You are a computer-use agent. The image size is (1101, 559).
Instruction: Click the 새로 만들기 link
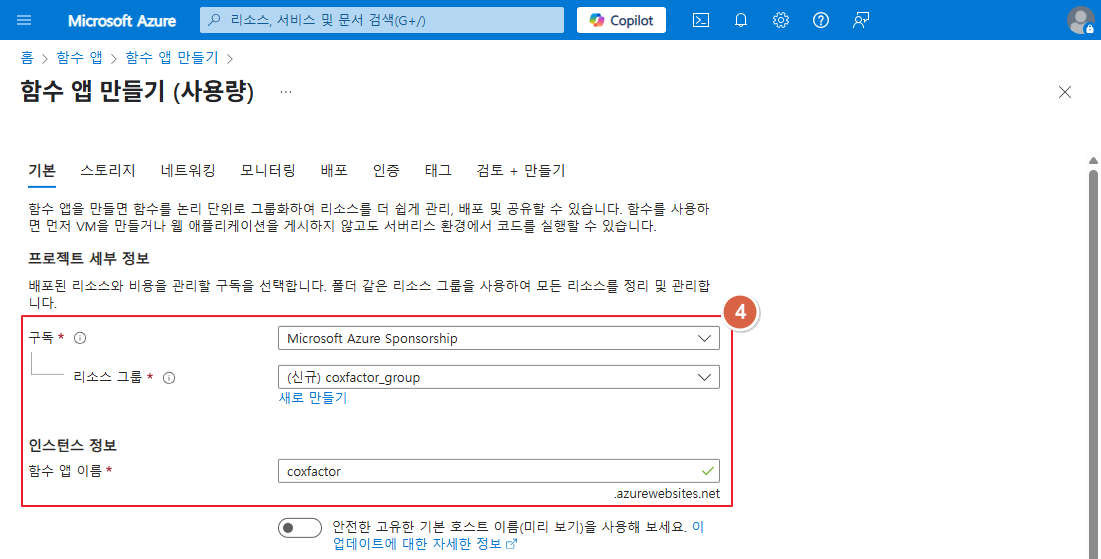(x=313, y=398)
